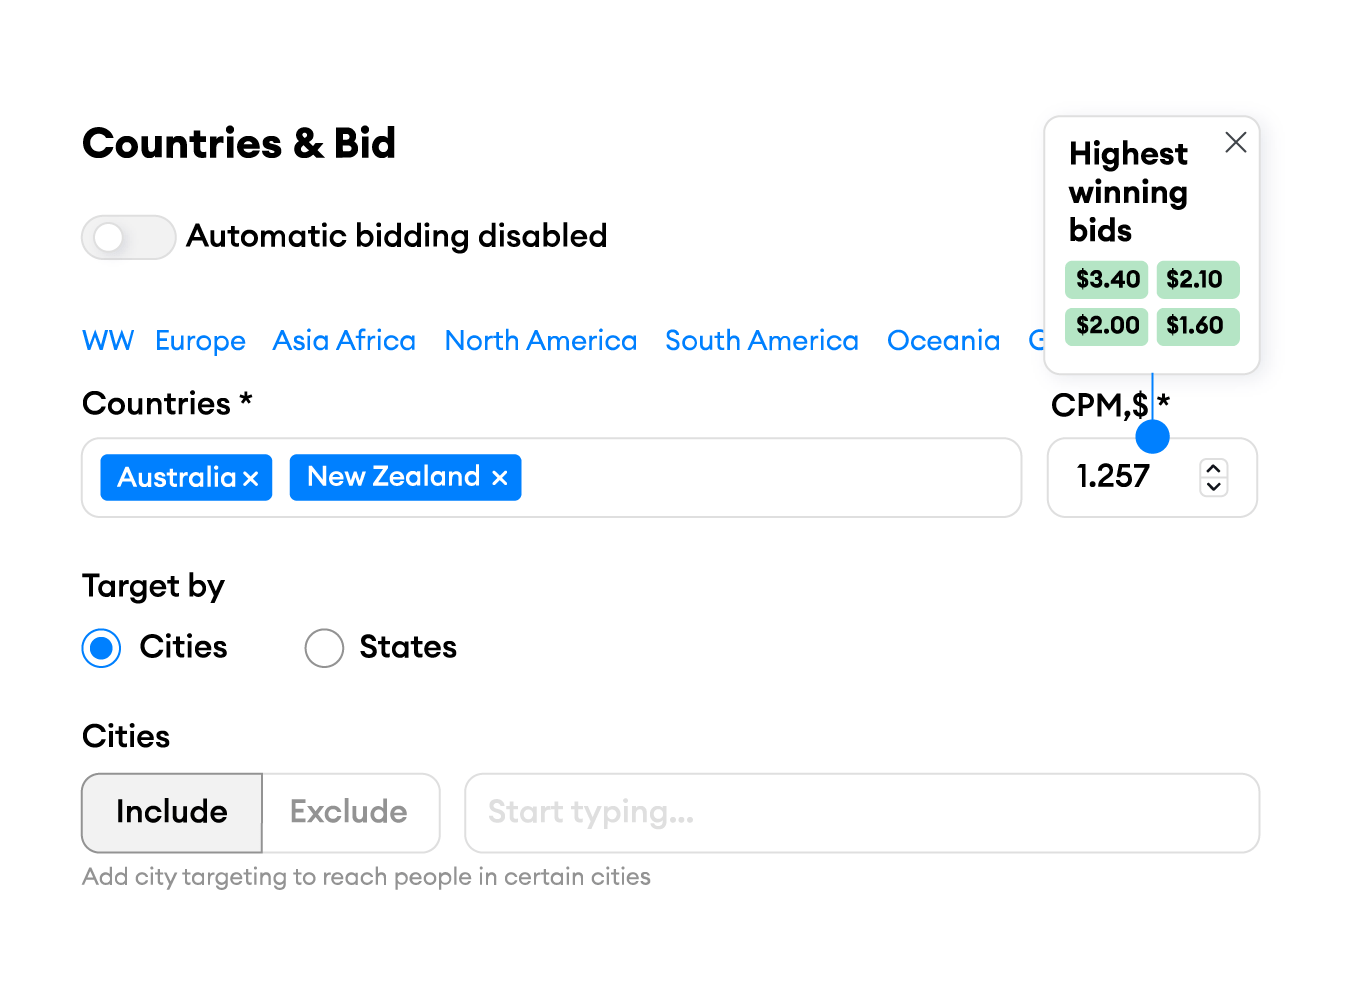1360x984 pixels.
Task: Click the blue CPM slider handle
Action: 1152,437
